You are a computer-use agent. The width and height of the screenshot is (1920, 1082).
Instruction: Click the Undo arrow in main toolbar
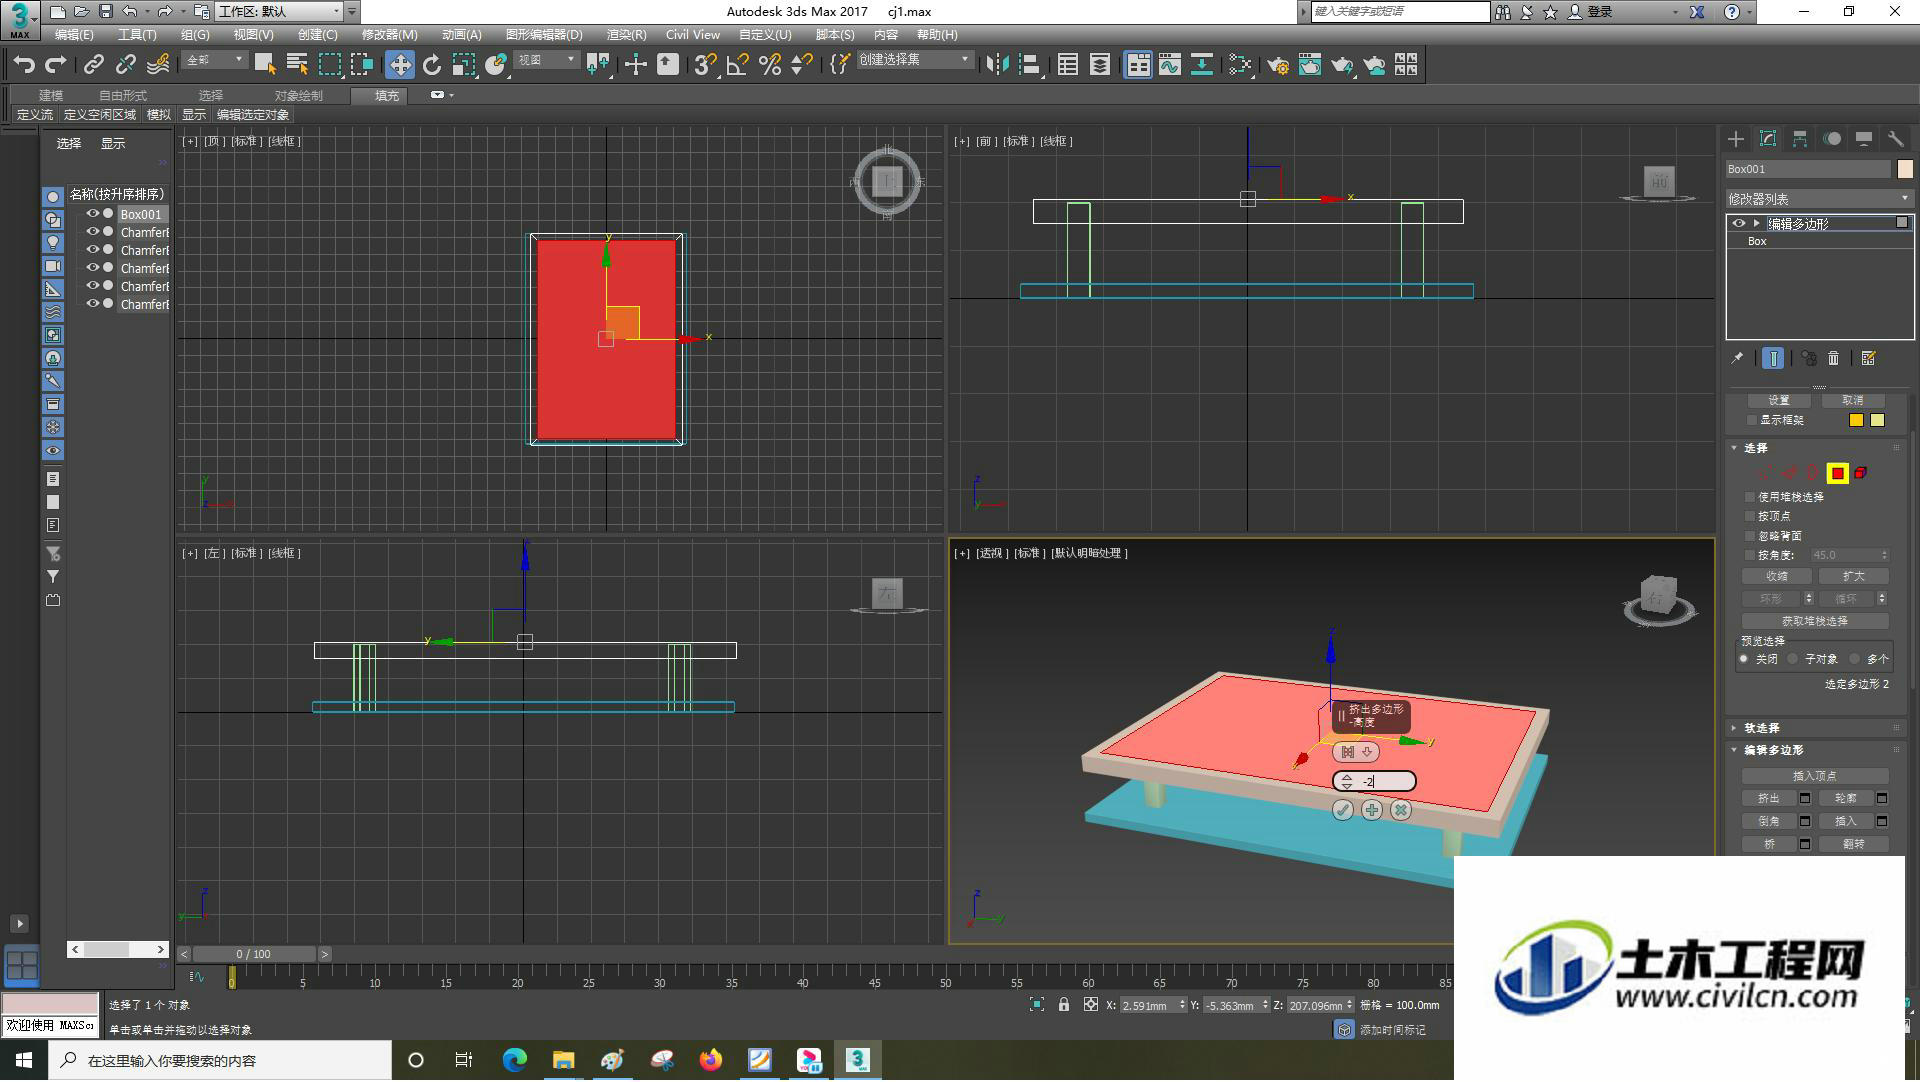(24, 65)
